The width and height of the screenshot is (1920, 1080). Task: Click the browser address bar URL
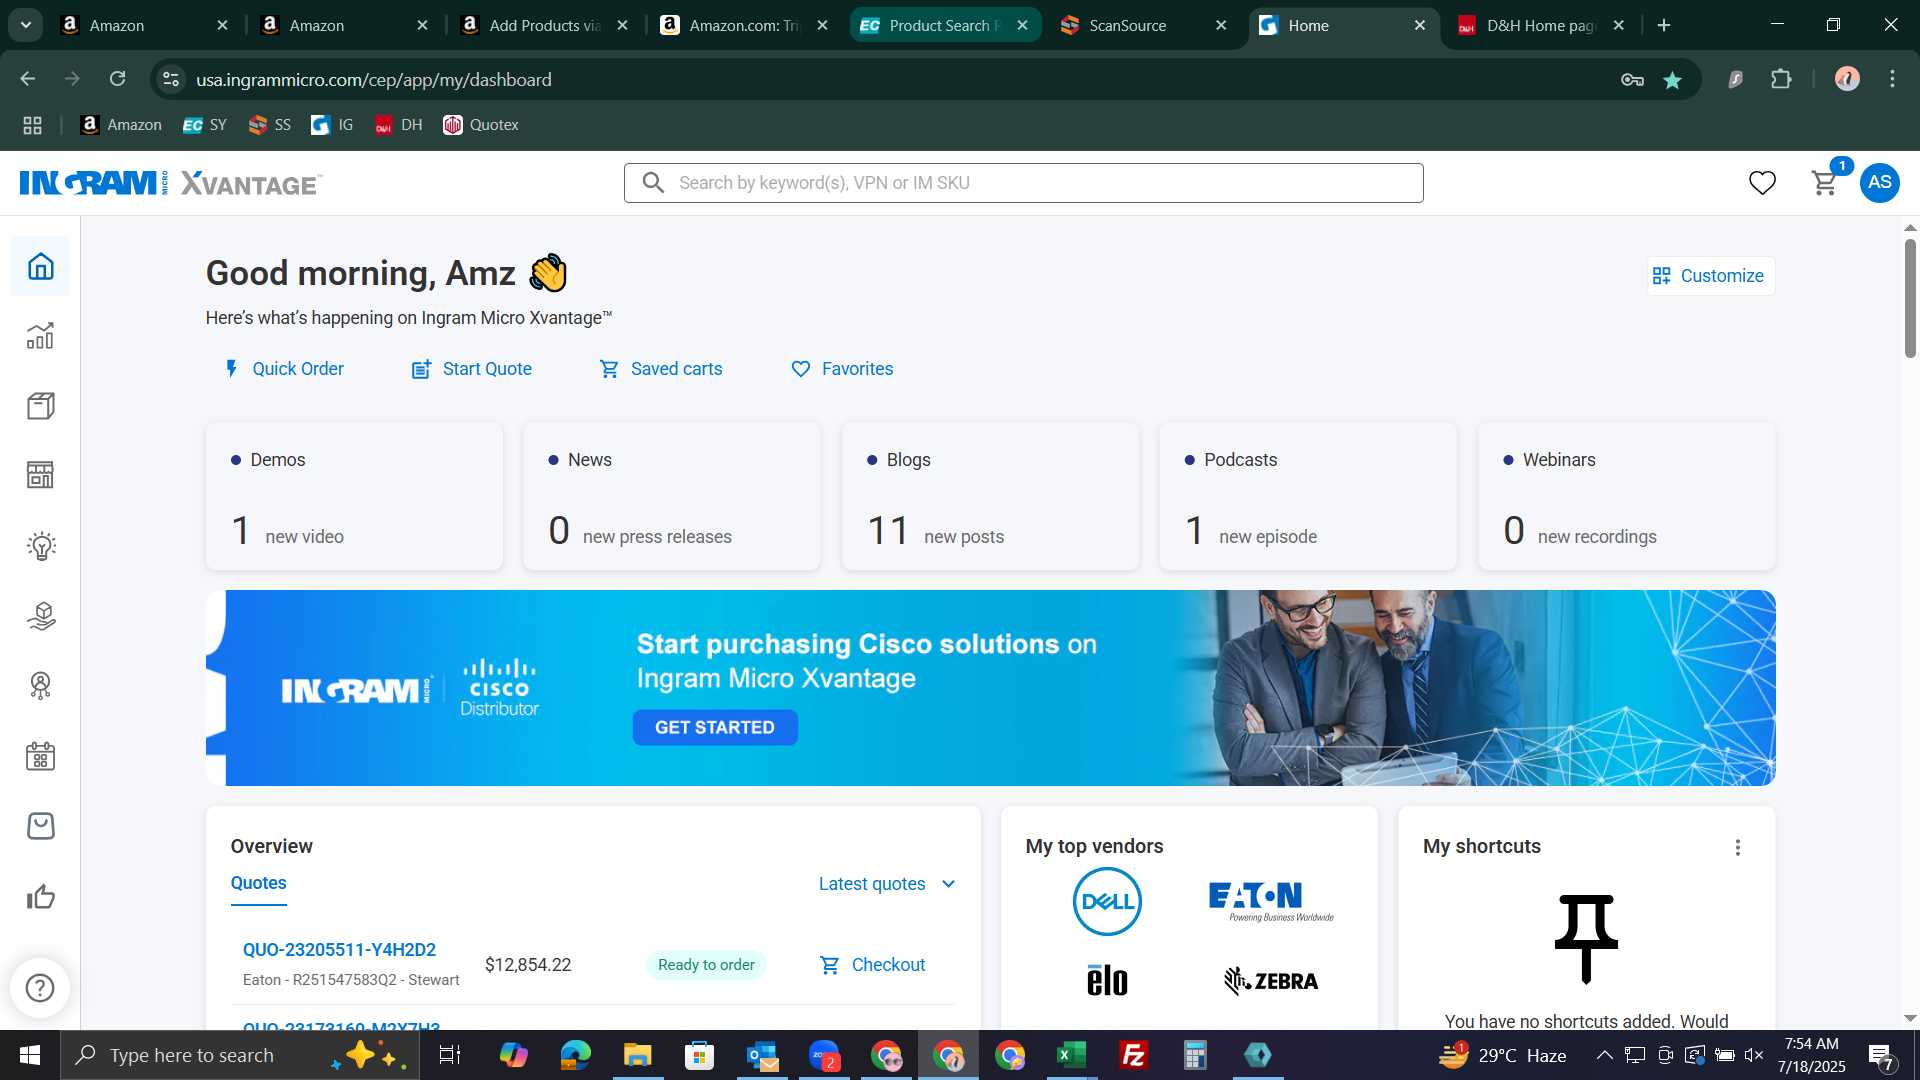(x=373, y=80)
